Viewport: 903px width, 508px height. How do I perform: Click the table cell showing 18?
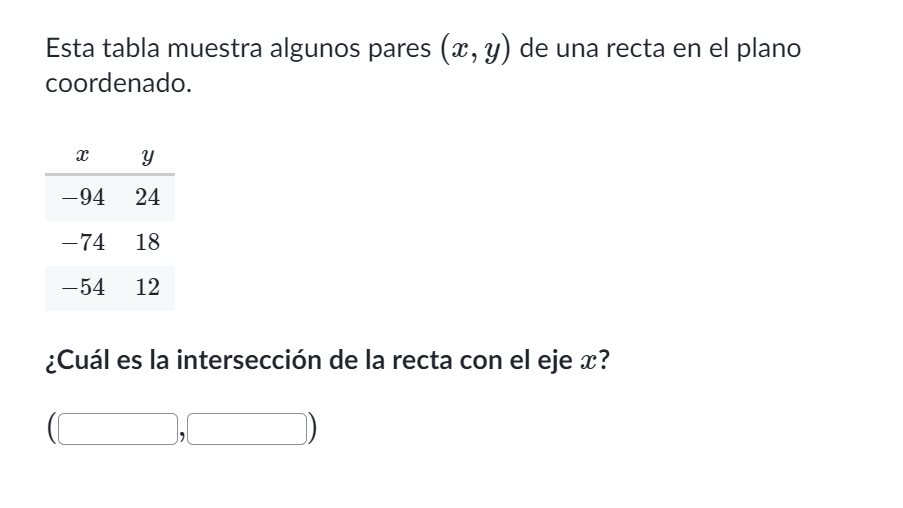click(147, 242)
